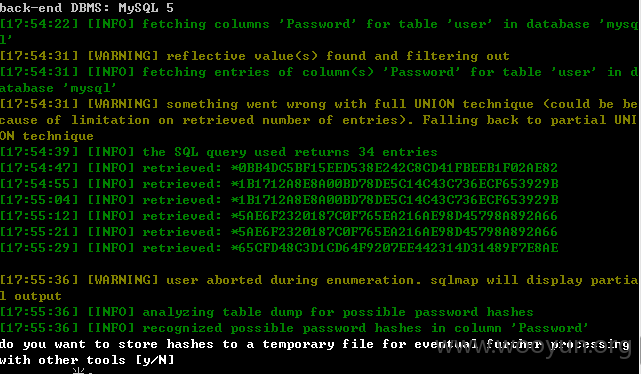The width and height of the screenshot is (641, 374).
Task: Click the full UNION technique warning text
Action: point(319,120)
